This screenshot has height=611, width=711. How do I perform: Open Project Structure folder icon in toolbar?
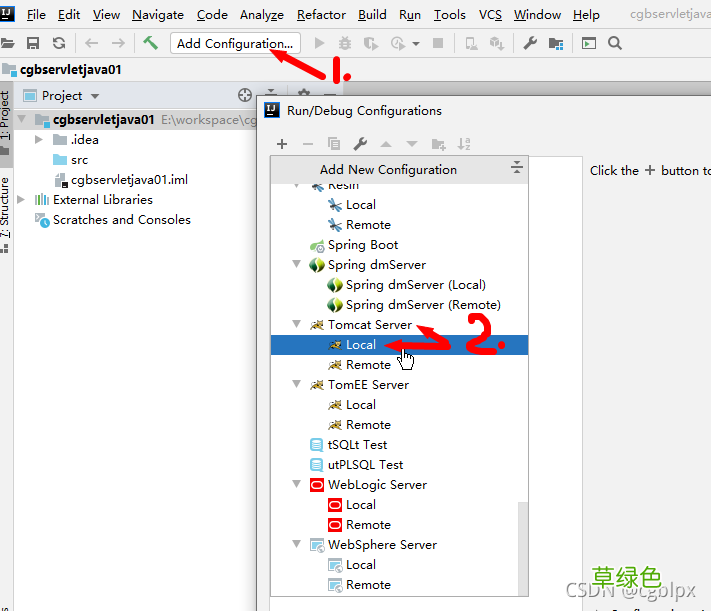[x=555, y=44]
